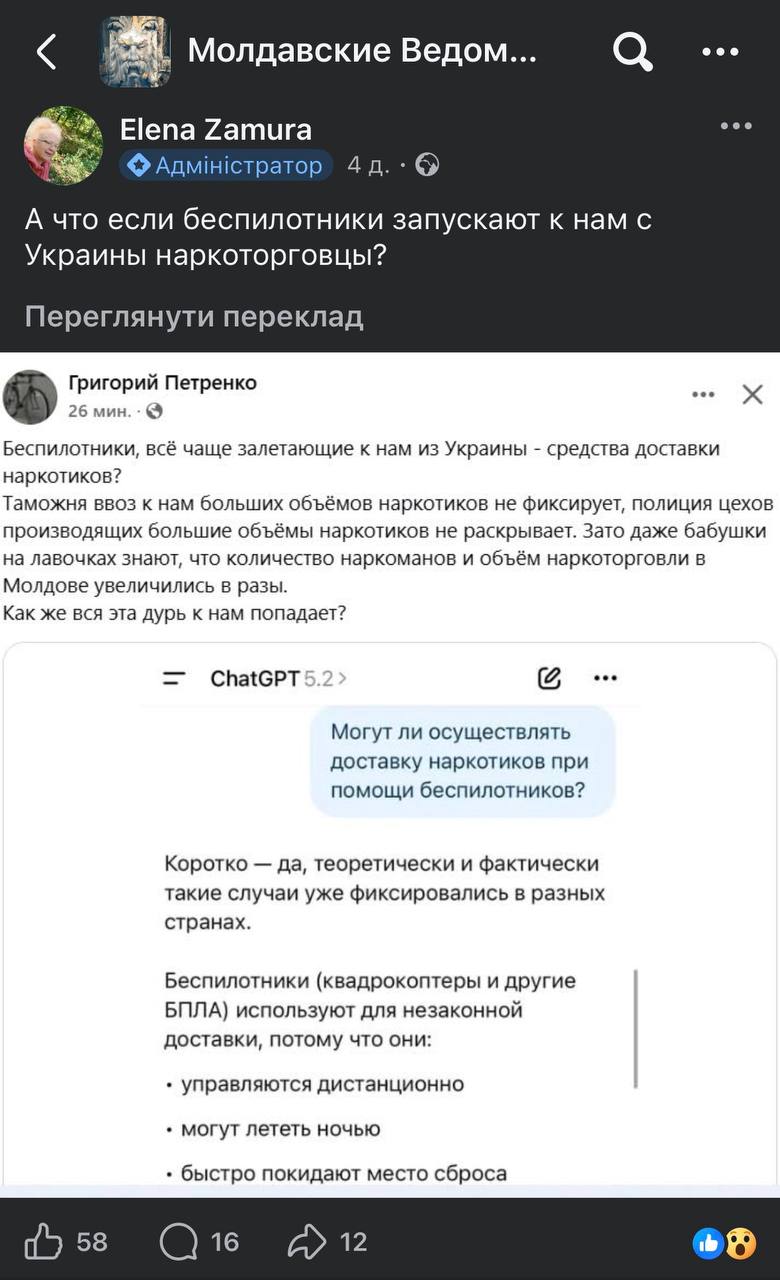Open comments via speech bubble icon
The height and width of the screenshot is (1280, 780).
click(179, 1242)
